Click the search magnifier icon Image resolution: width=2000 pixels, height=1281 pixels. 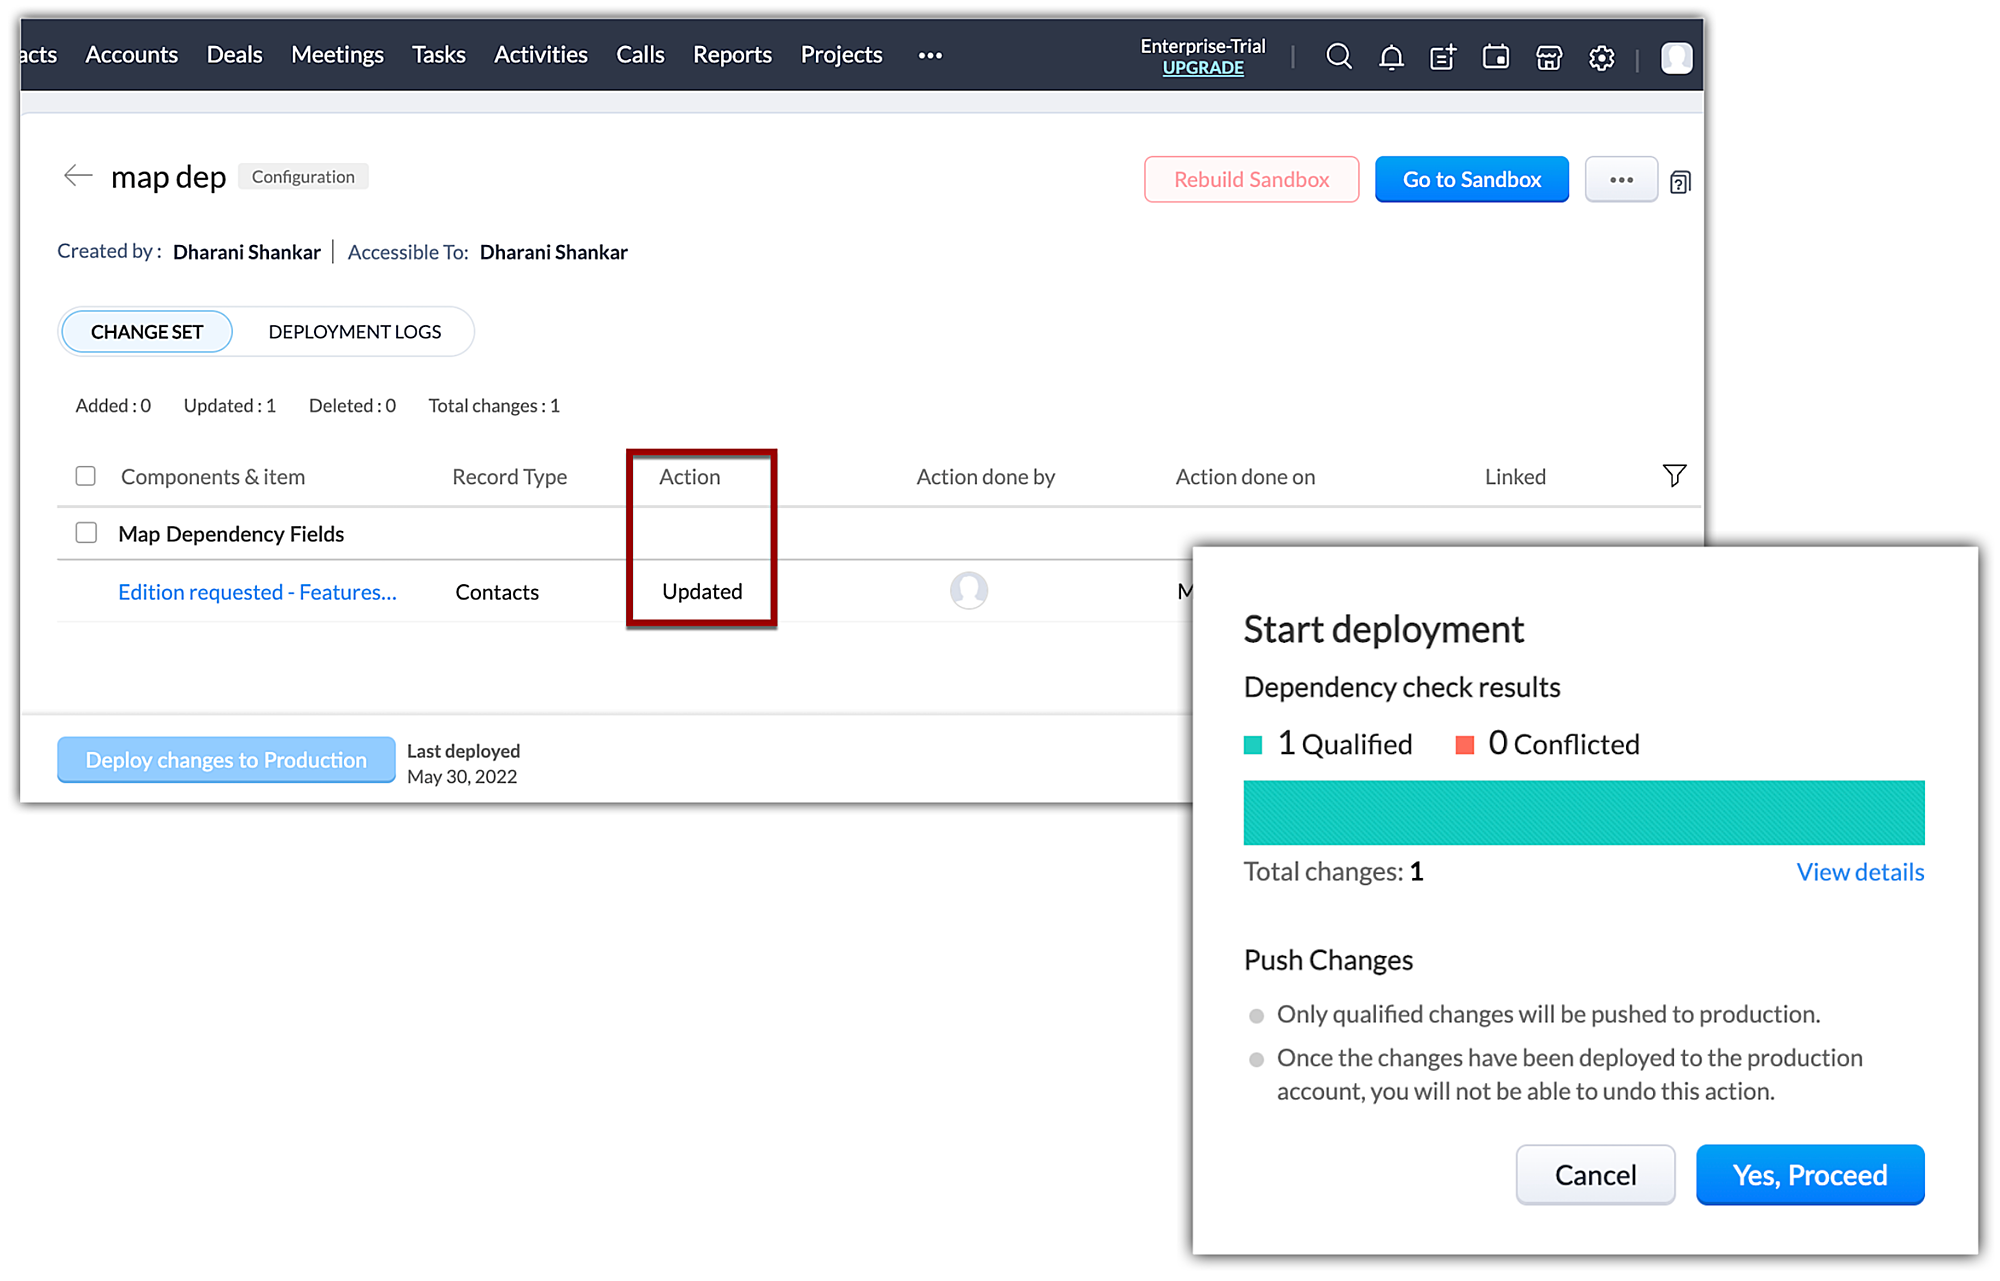tap(1338, 57)
